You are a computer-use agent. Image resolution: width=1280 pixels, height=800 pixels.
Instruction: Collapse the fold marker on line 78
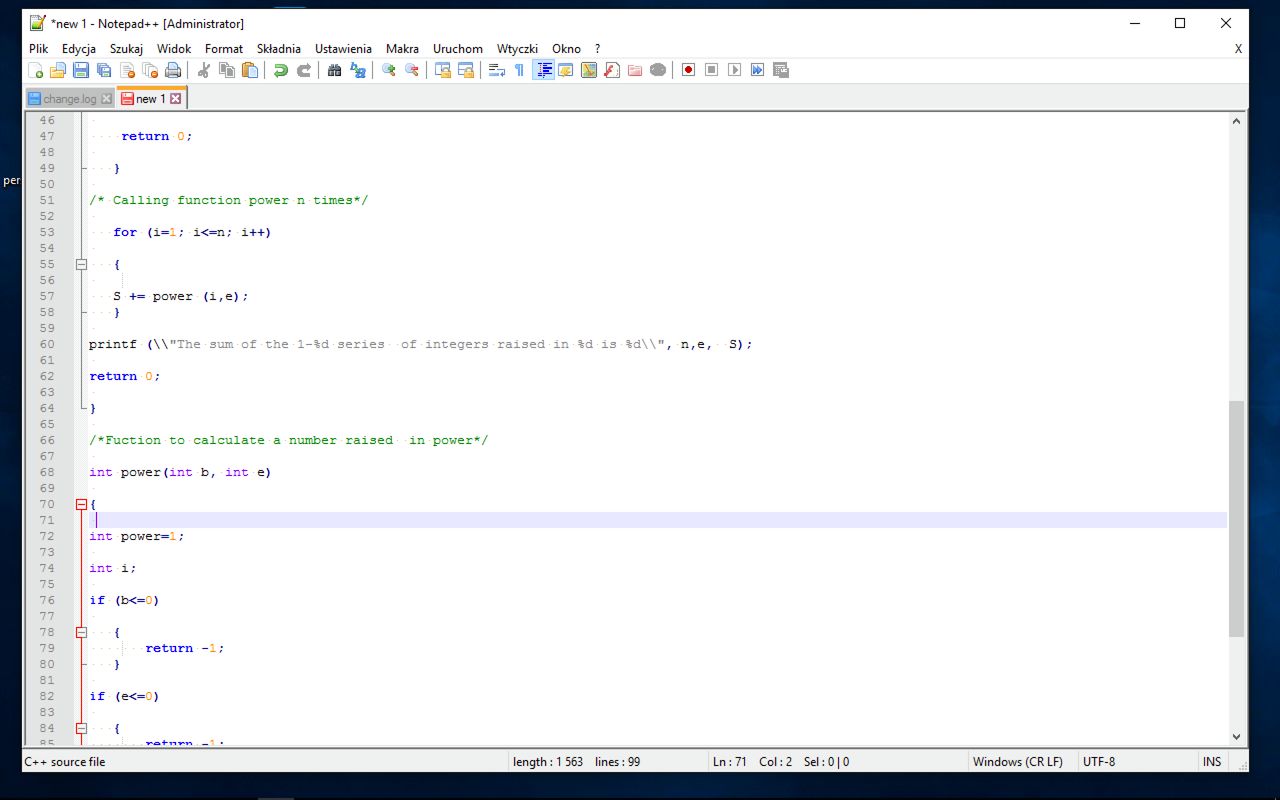click(x=82, y=632)
